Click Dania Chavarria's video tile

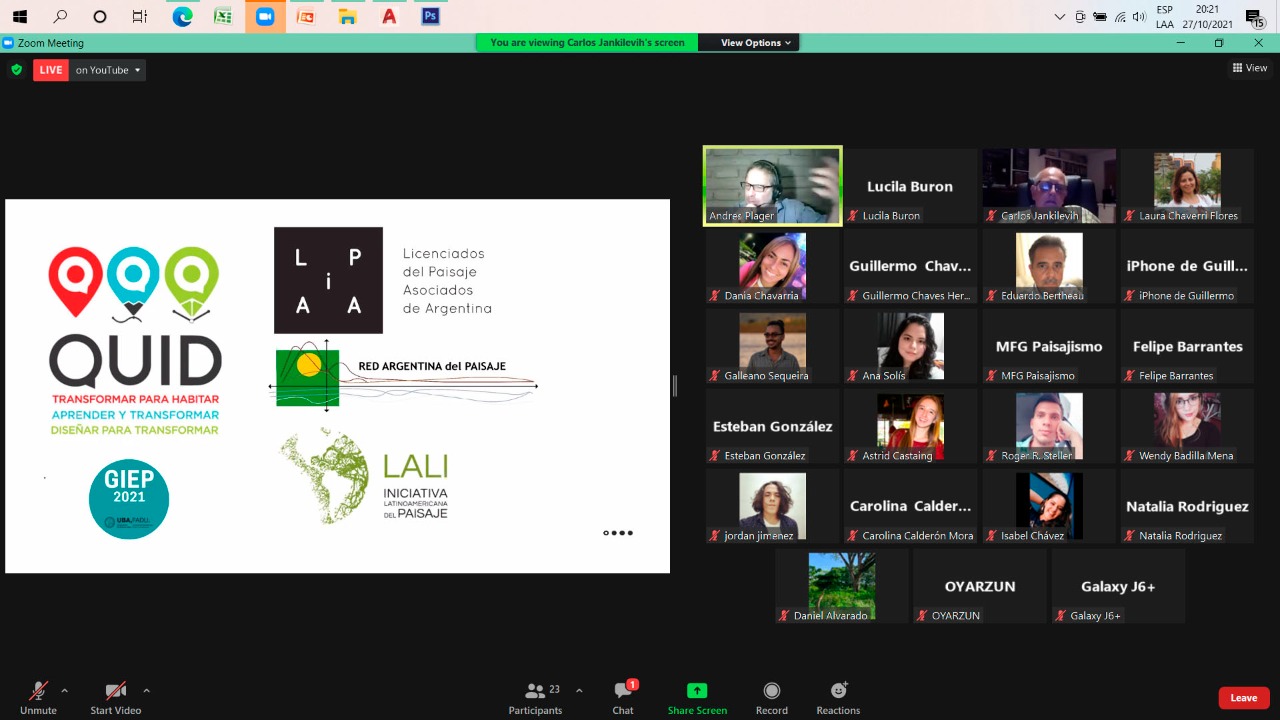(x=773, y=266)
